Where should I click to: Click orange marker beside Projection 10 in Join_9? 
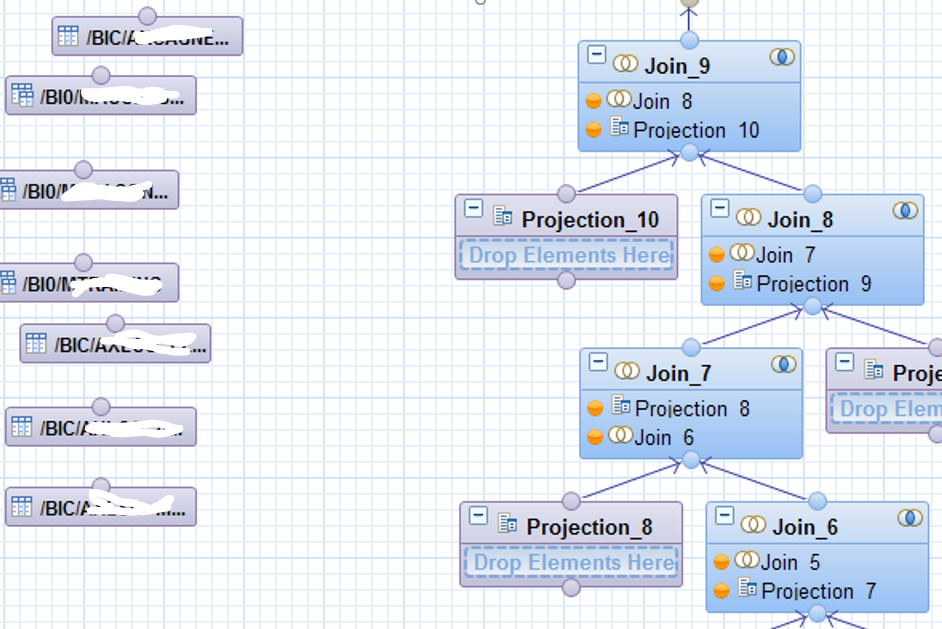click(x=594, y=130)
